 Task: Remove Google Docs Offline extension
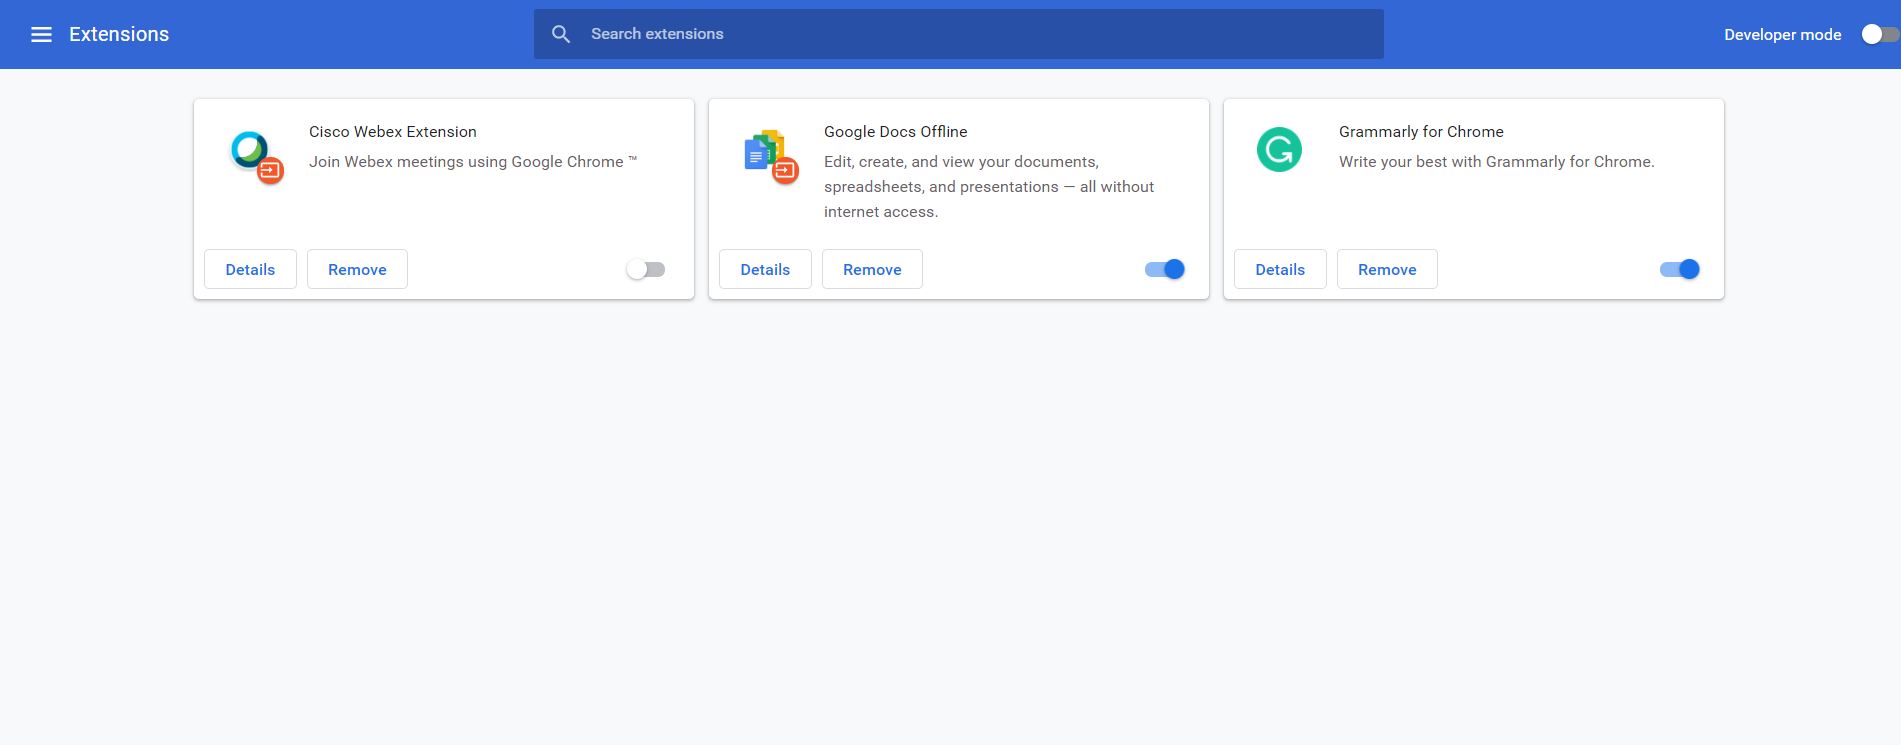[872, 269]
